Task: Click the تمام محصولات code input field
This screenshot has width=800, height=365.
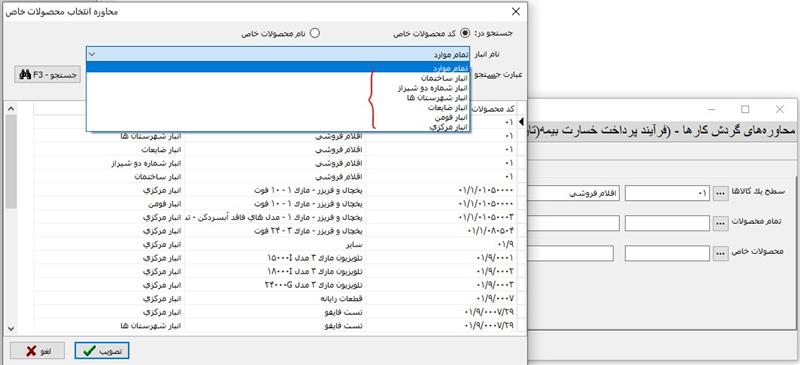Action: (x=667, y=224)
